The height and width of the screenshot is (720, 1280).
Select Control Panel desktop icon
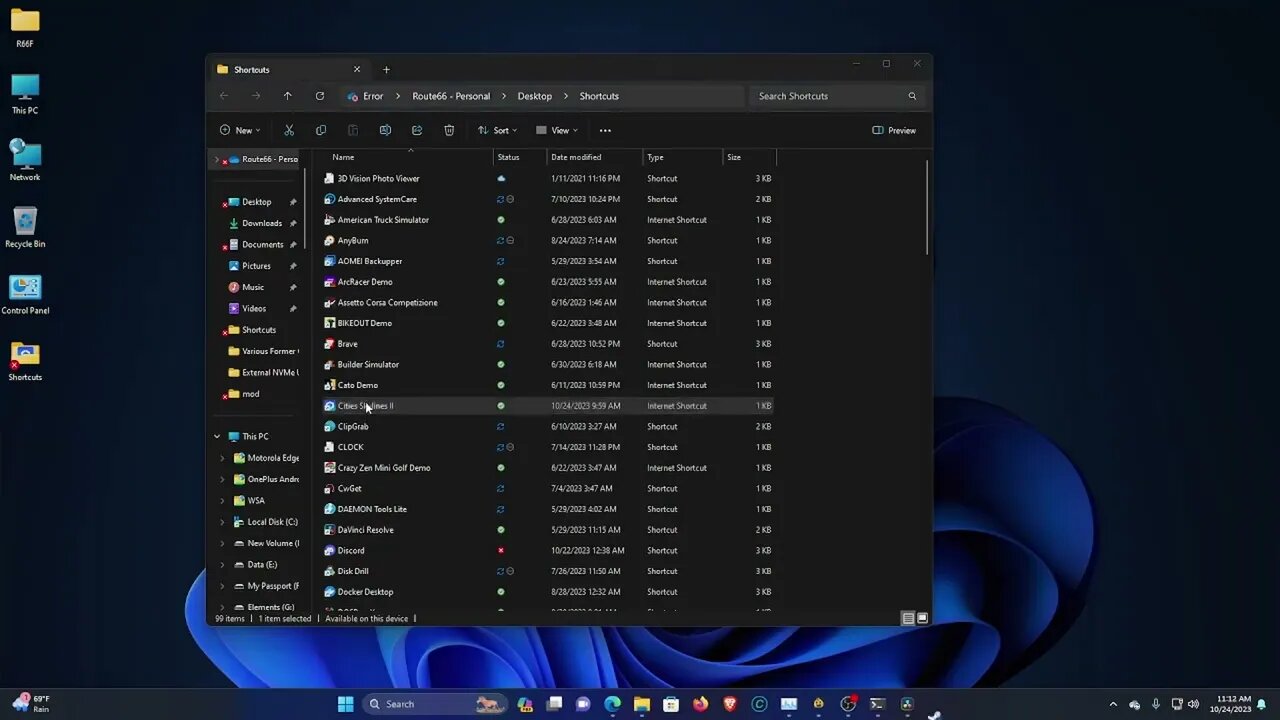click(25, 295)
